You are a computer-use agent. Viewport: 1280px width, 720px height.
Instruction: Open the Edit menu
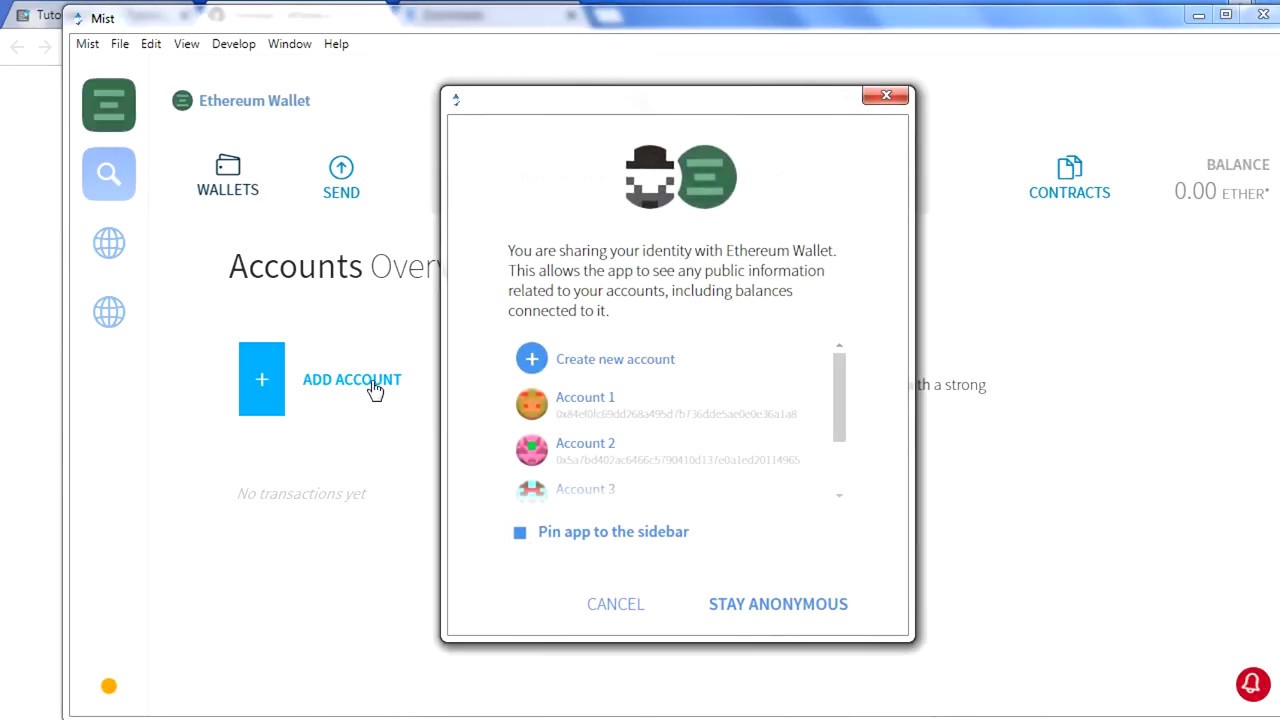click(151, 44)
